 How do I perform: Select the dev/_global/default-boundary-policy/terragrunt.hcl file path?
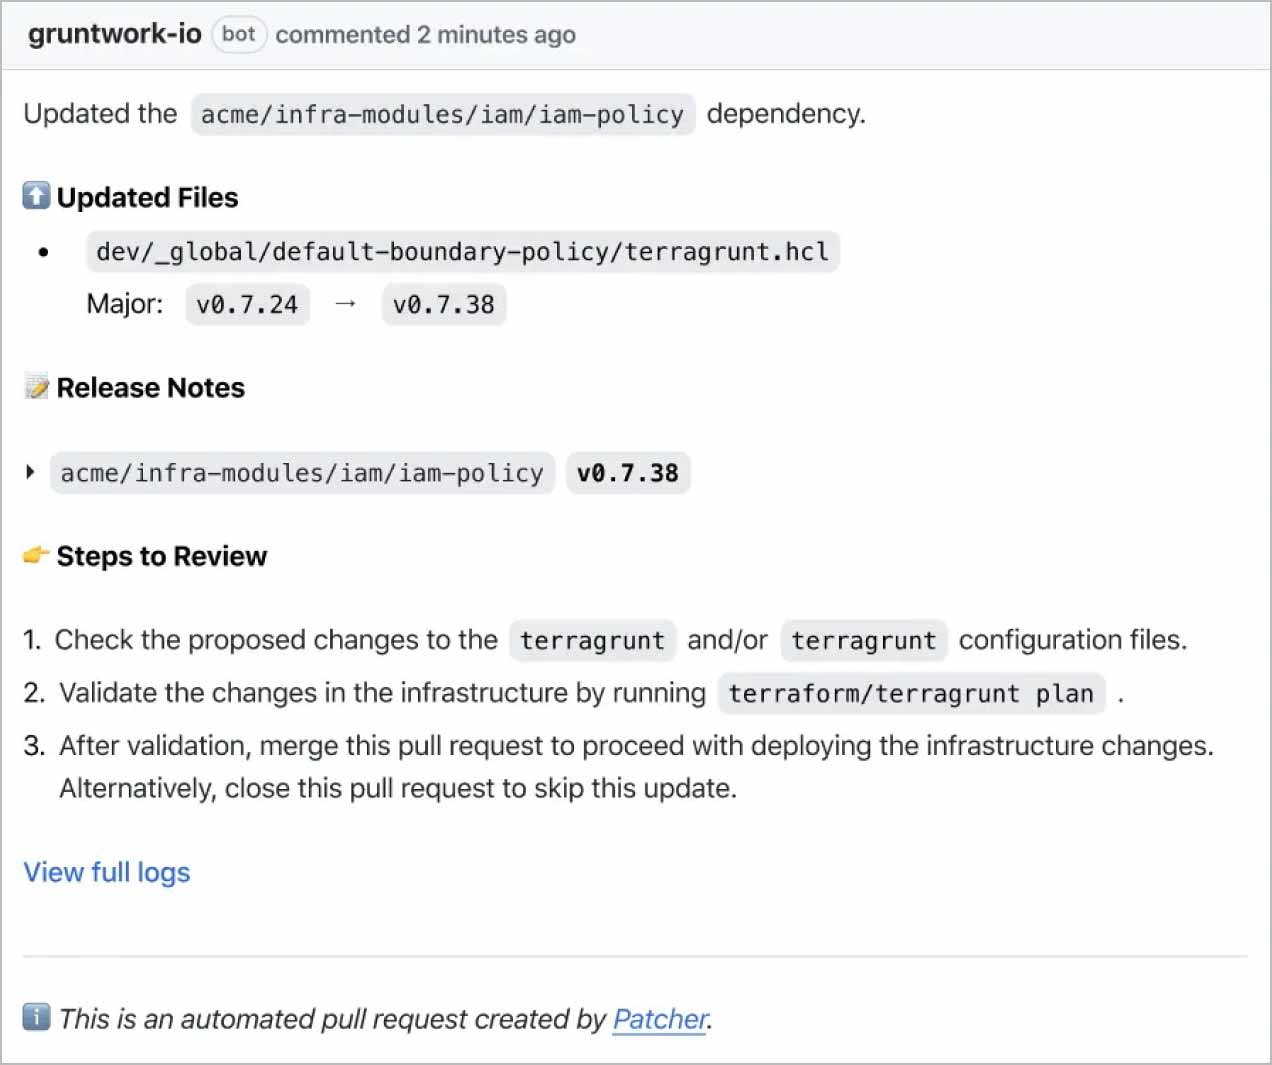[463, 251]
